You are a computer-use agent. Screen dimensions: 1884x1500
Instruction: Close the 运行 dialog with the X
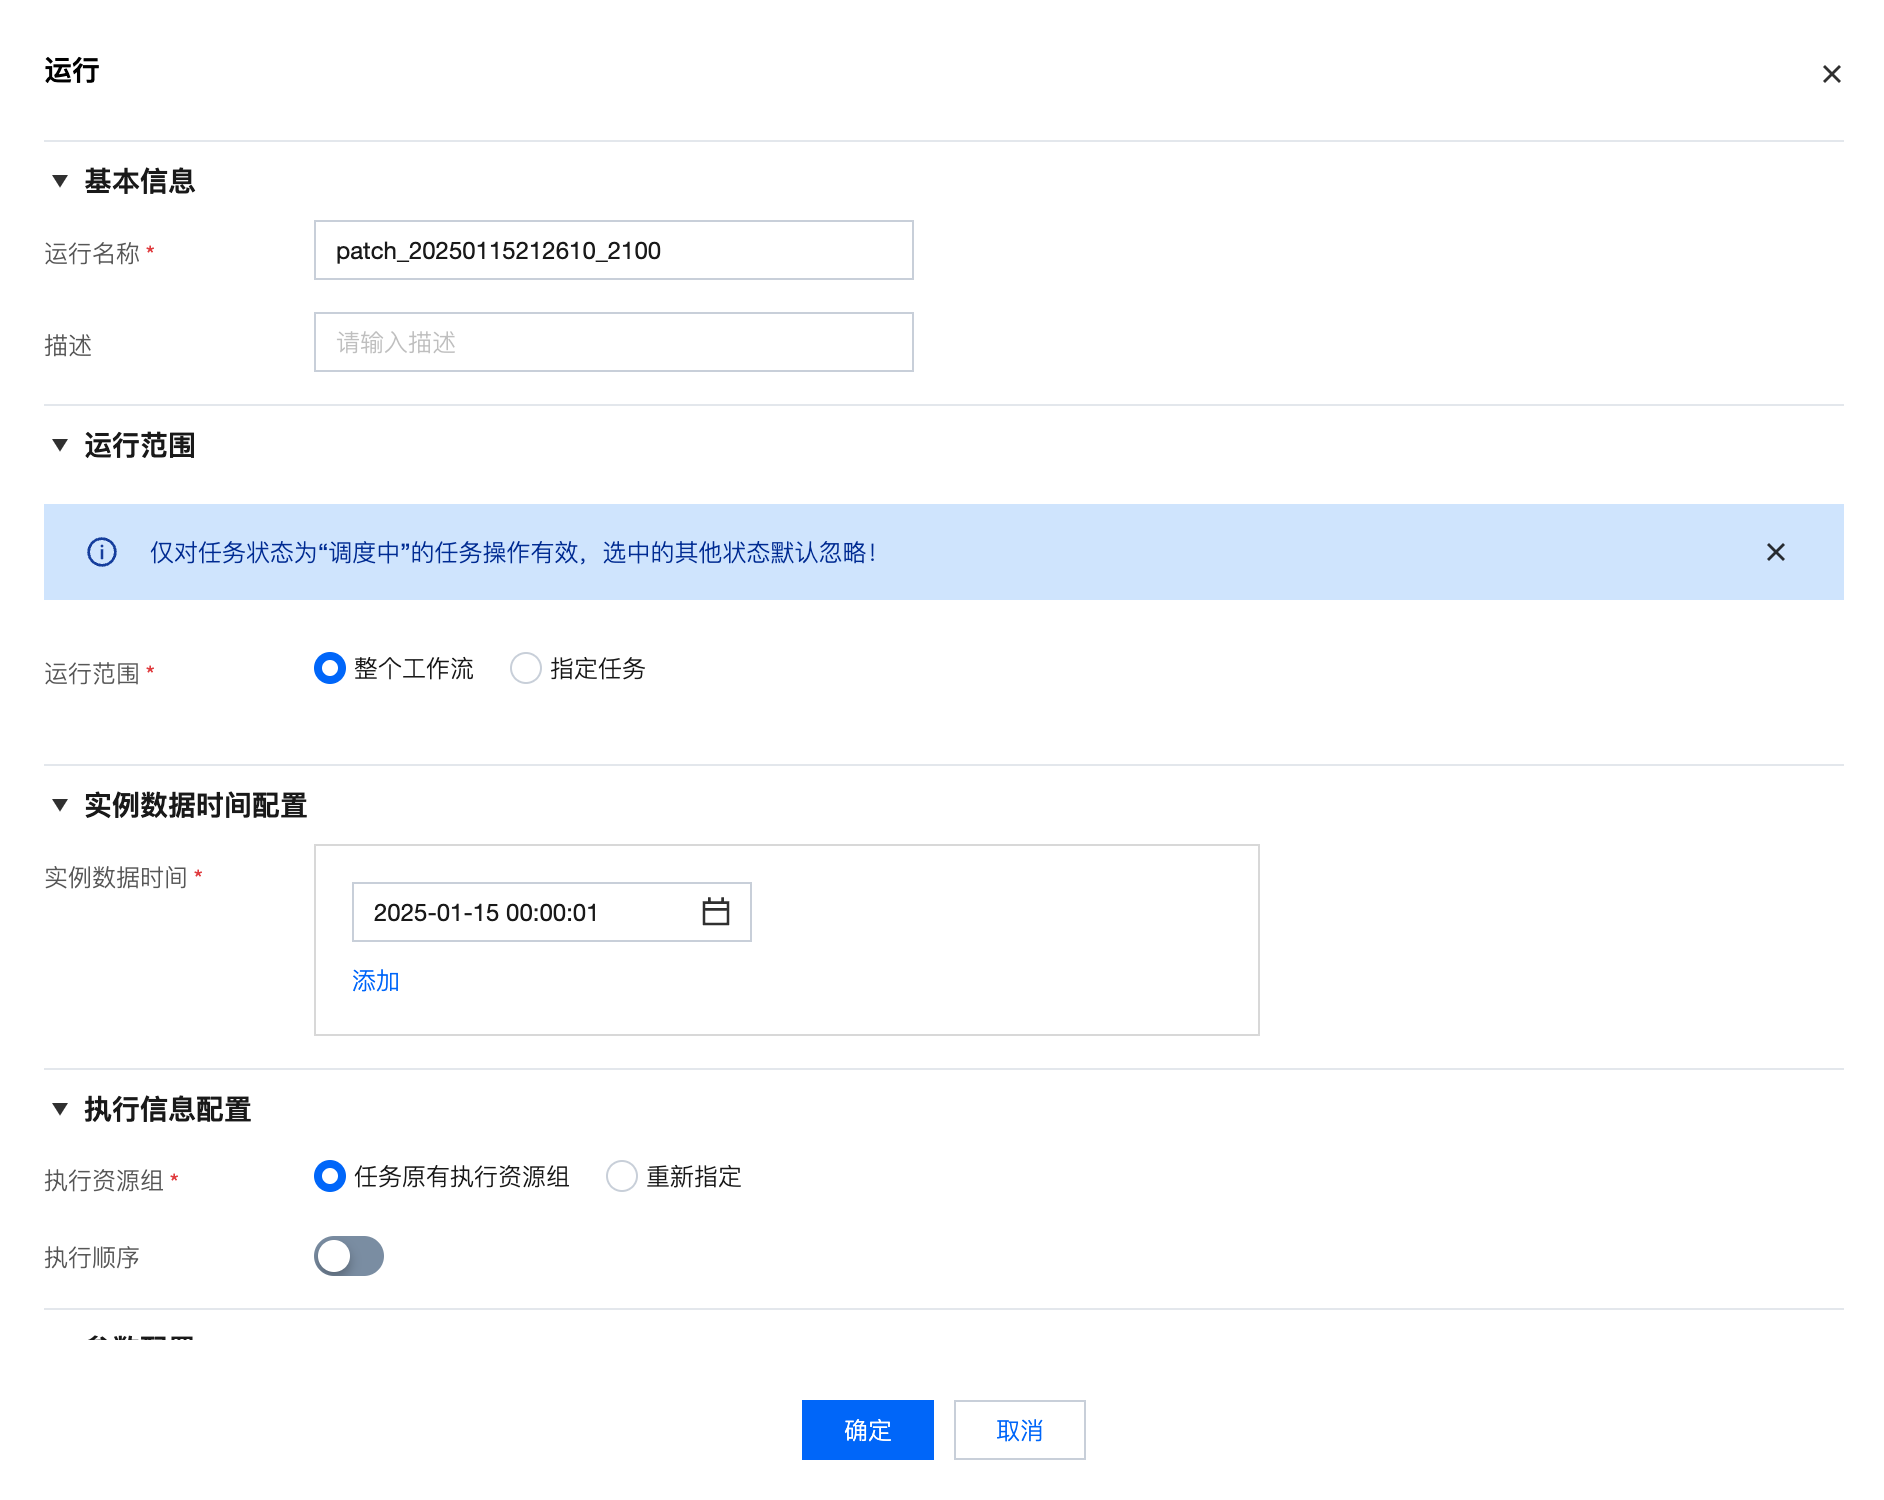[1831, 74]
